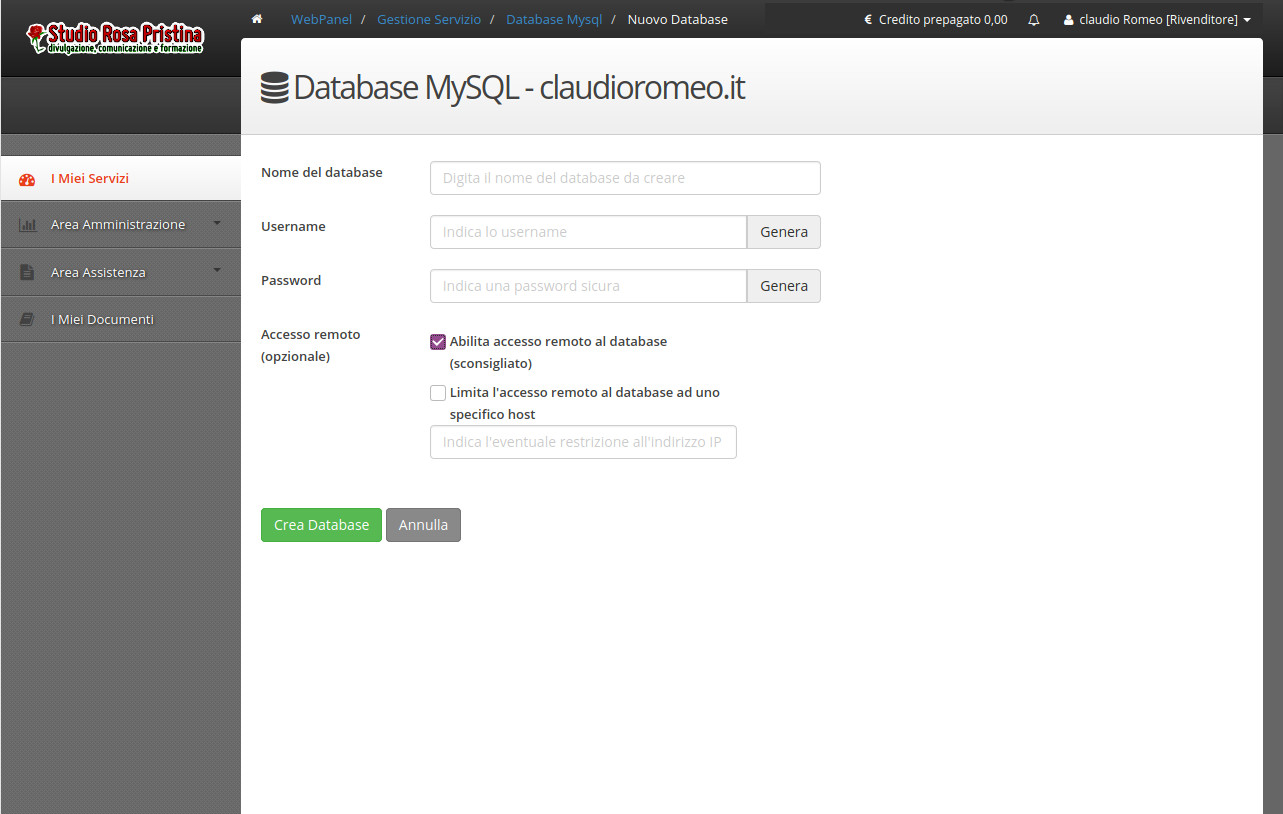Click the Accesso remoto (opzionale) label
1283x814 pixels.
pyautogui.click(x=311, y=345)
